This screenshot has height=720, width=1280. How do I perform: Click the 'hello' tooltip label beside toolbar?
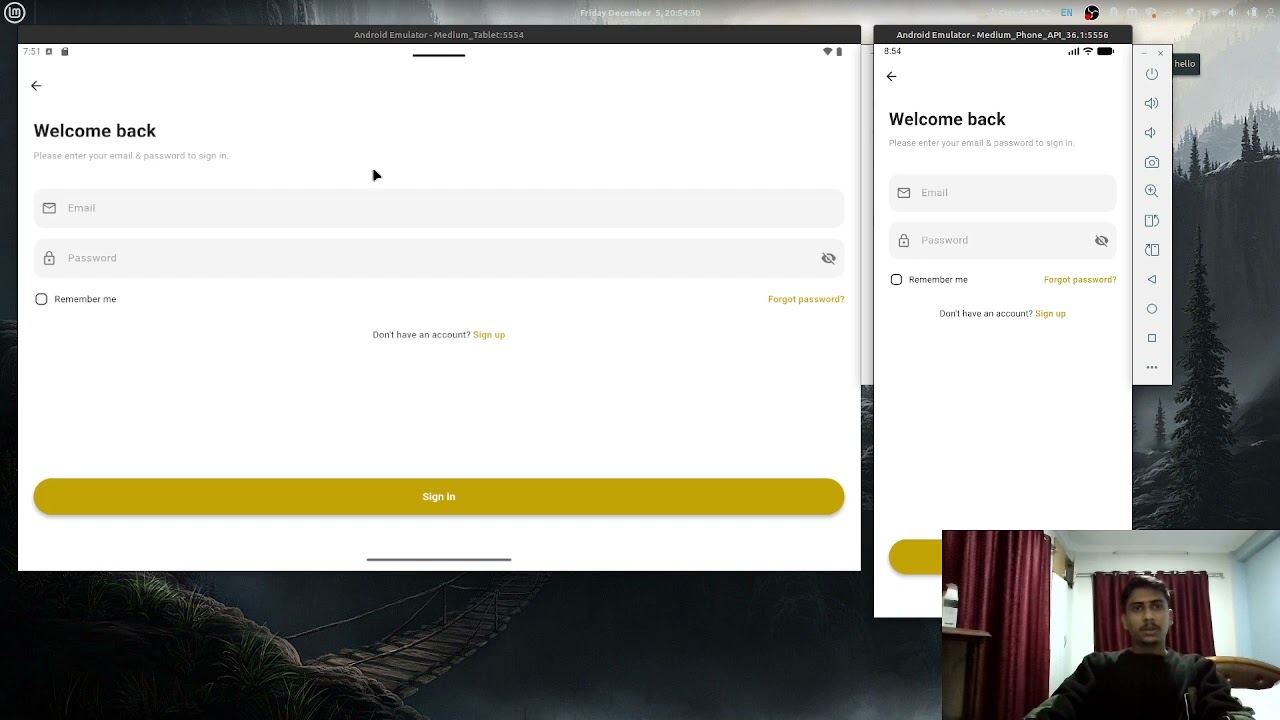tap(1185, 64)
